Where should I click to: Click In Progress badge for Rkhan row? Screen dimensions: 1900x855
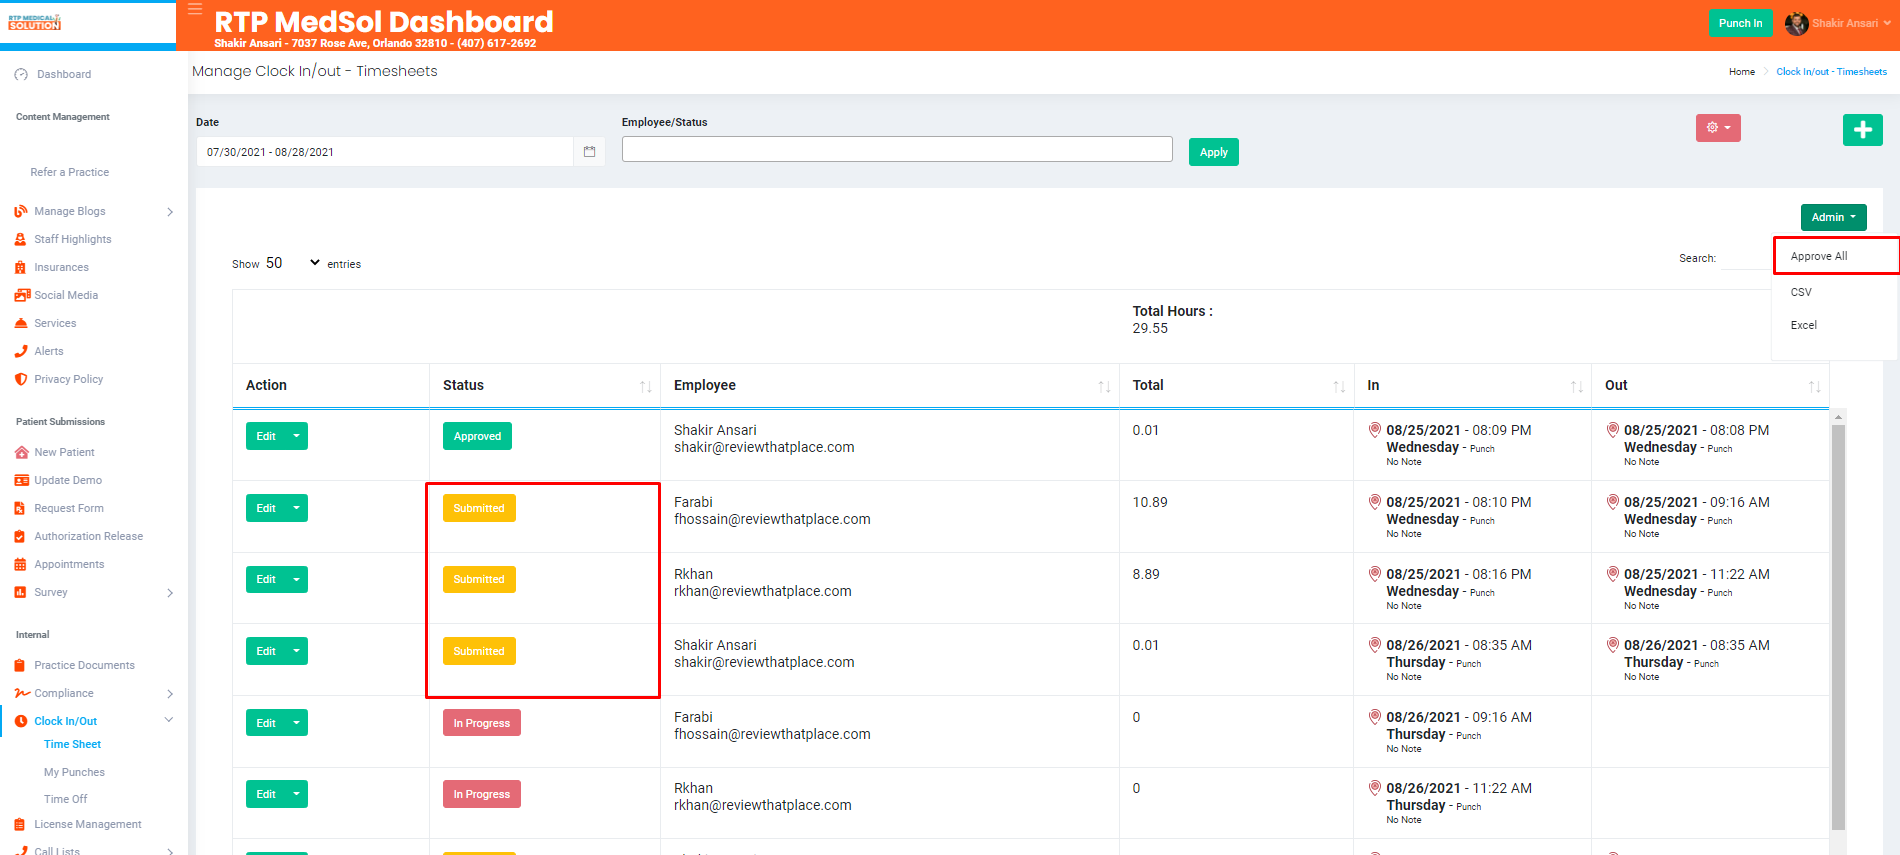(x=481, y=794)
